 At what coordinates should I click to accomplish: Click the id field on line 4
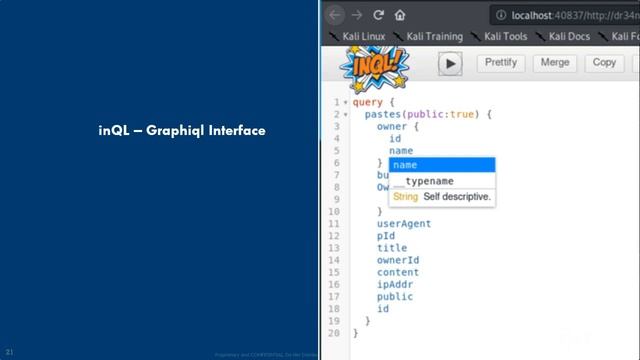click(395, 139)
